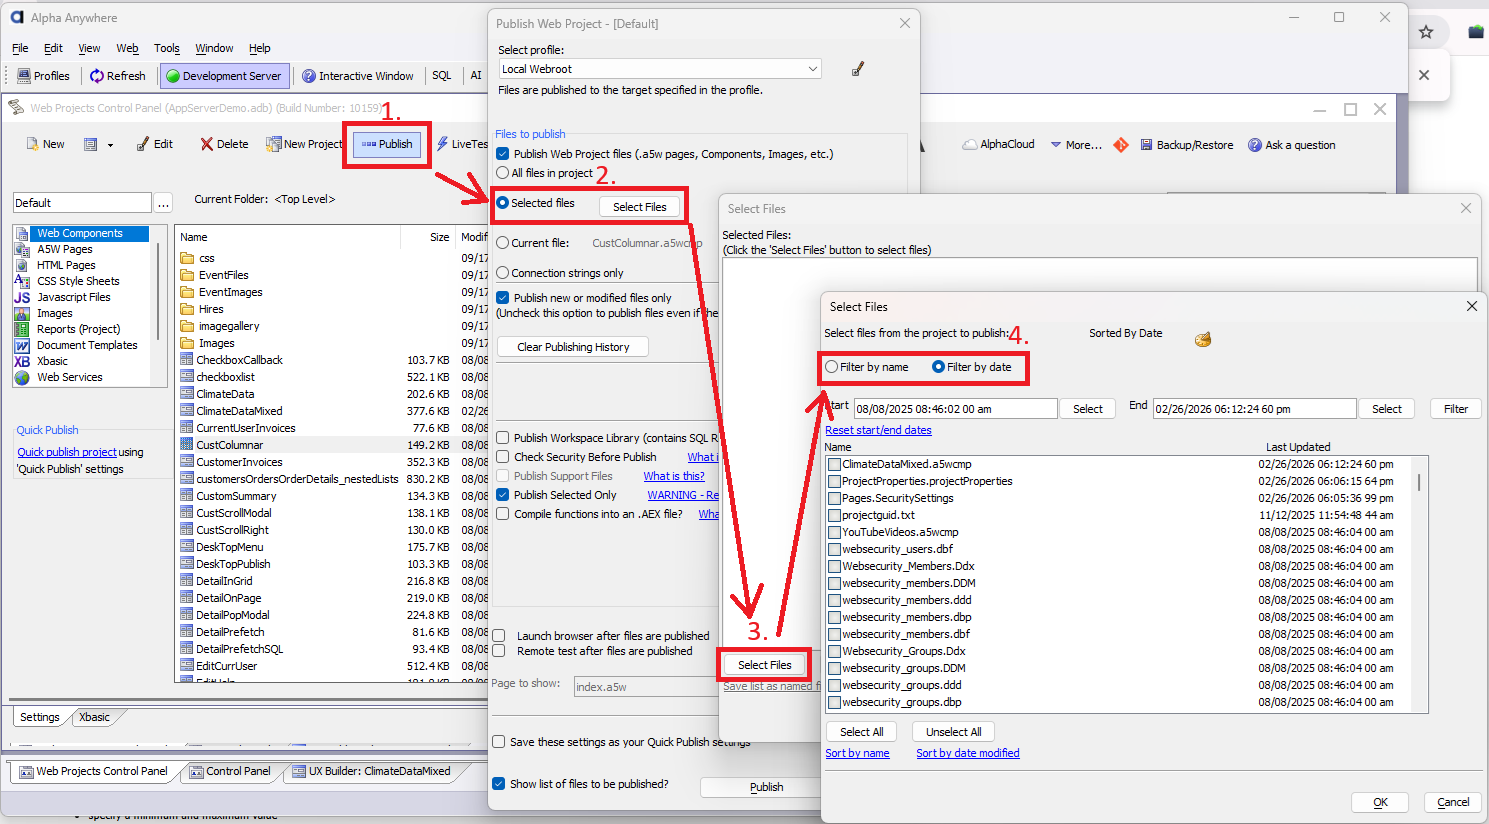The width and height of the screenshot is (1489, 824).
Task: Click the Filter button
Action: coord(1456,409)
